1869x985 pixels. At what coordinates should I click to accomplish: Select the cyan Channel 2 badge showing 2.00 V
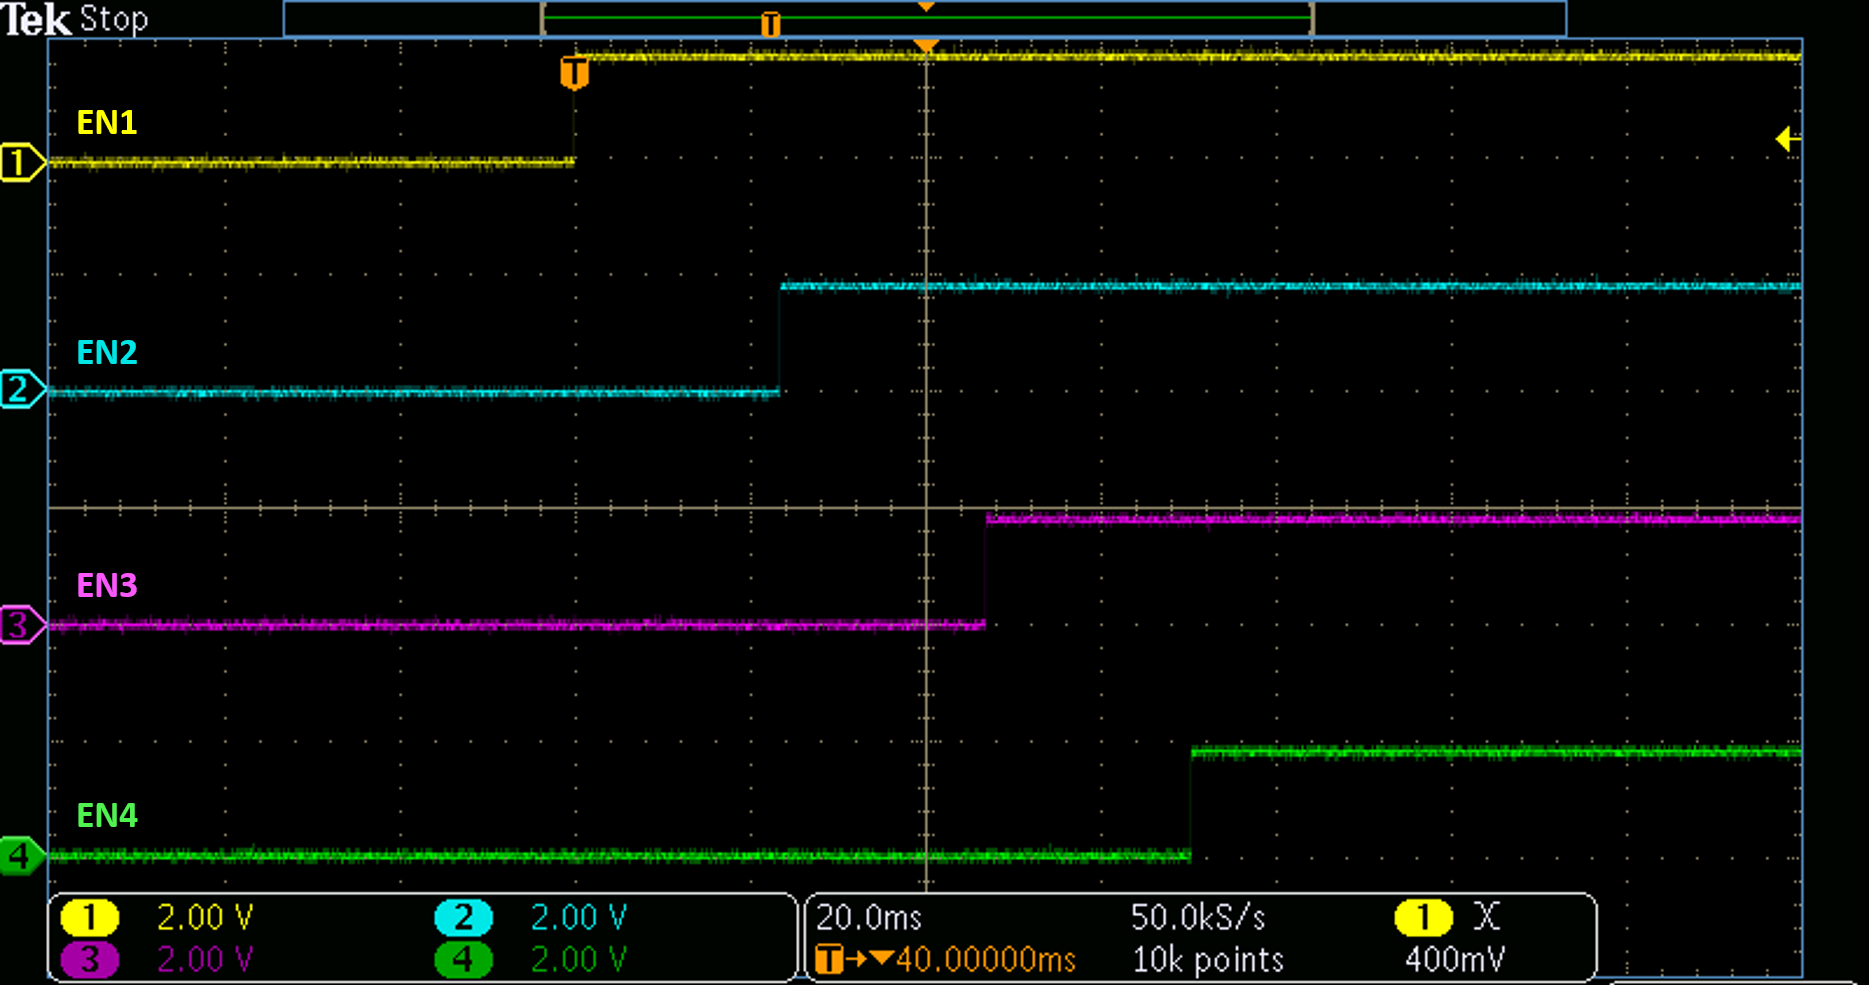462,916
